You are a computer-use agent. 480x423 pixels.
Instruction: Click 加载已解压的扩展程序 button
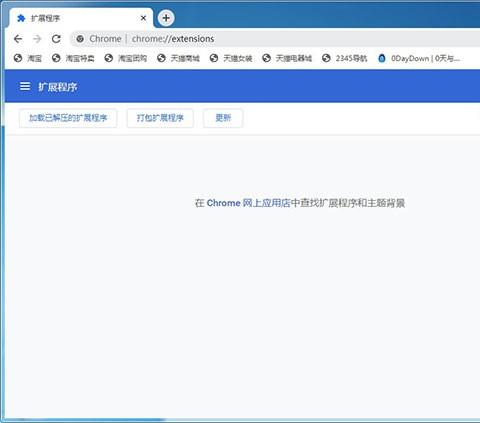[68, 118]
